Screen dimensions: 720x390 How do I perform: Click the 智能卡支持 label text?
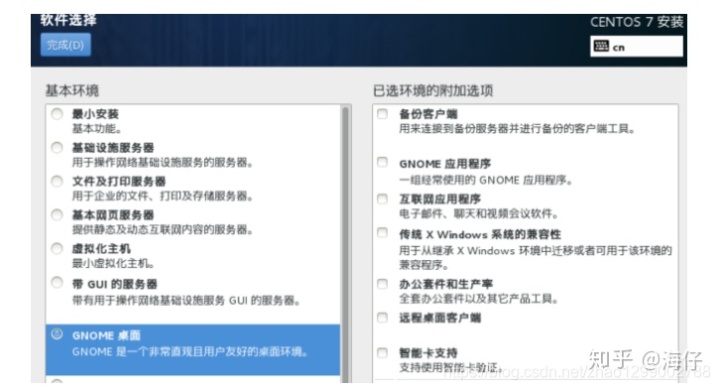[428, 353]
